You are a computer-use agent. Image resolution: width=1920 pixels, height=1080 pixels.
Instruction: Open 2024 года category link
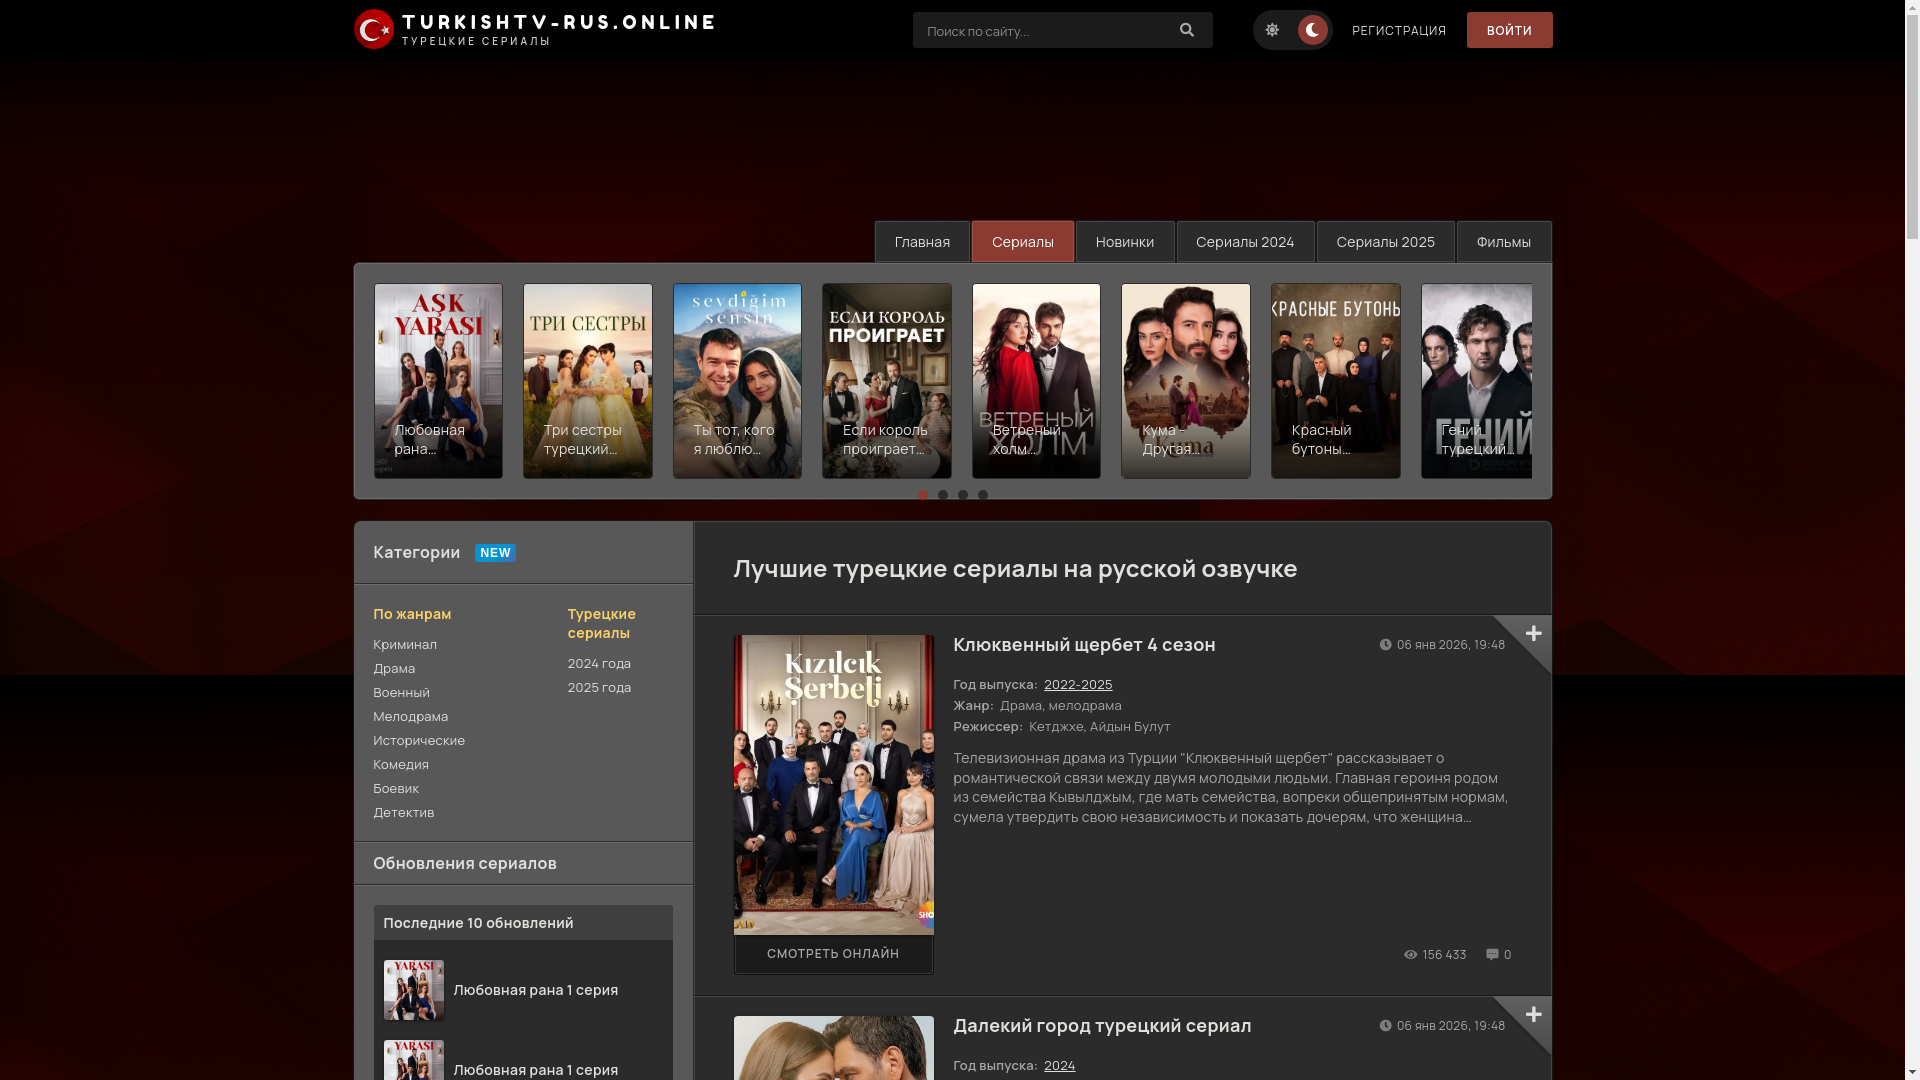599,664
